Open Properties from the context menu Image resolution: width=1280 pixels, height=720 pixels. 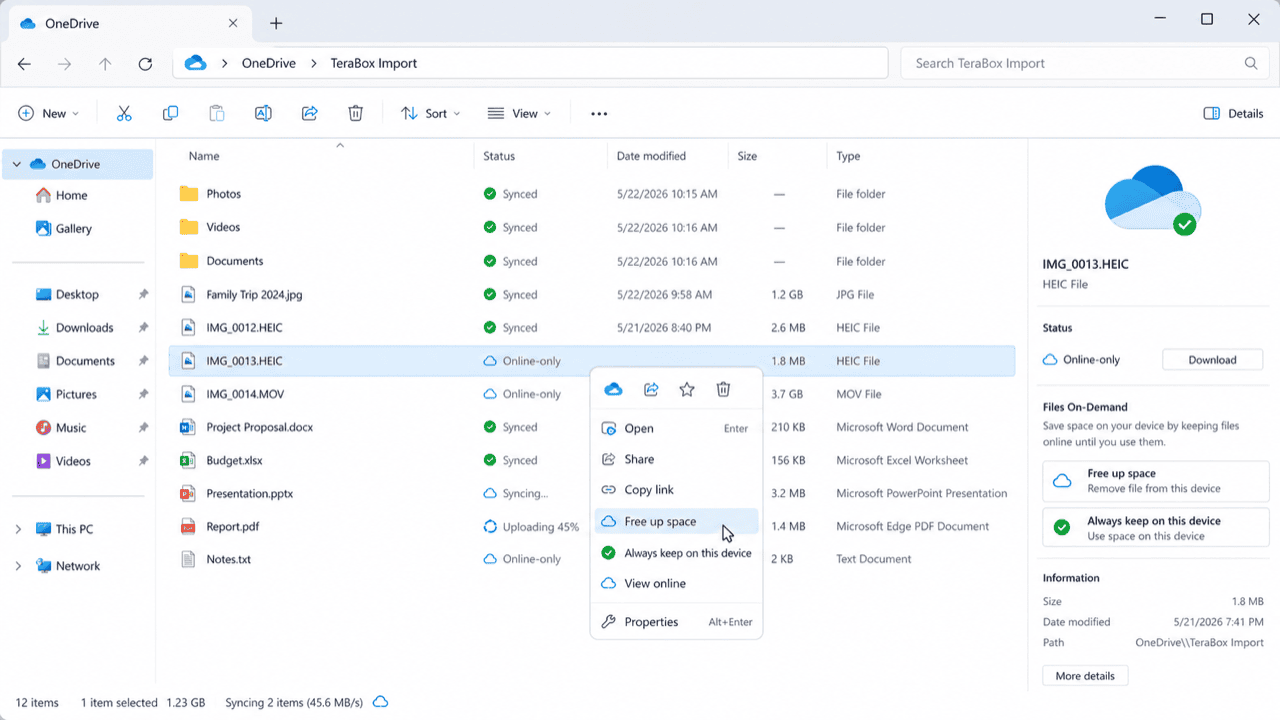(x=676, y=622)
